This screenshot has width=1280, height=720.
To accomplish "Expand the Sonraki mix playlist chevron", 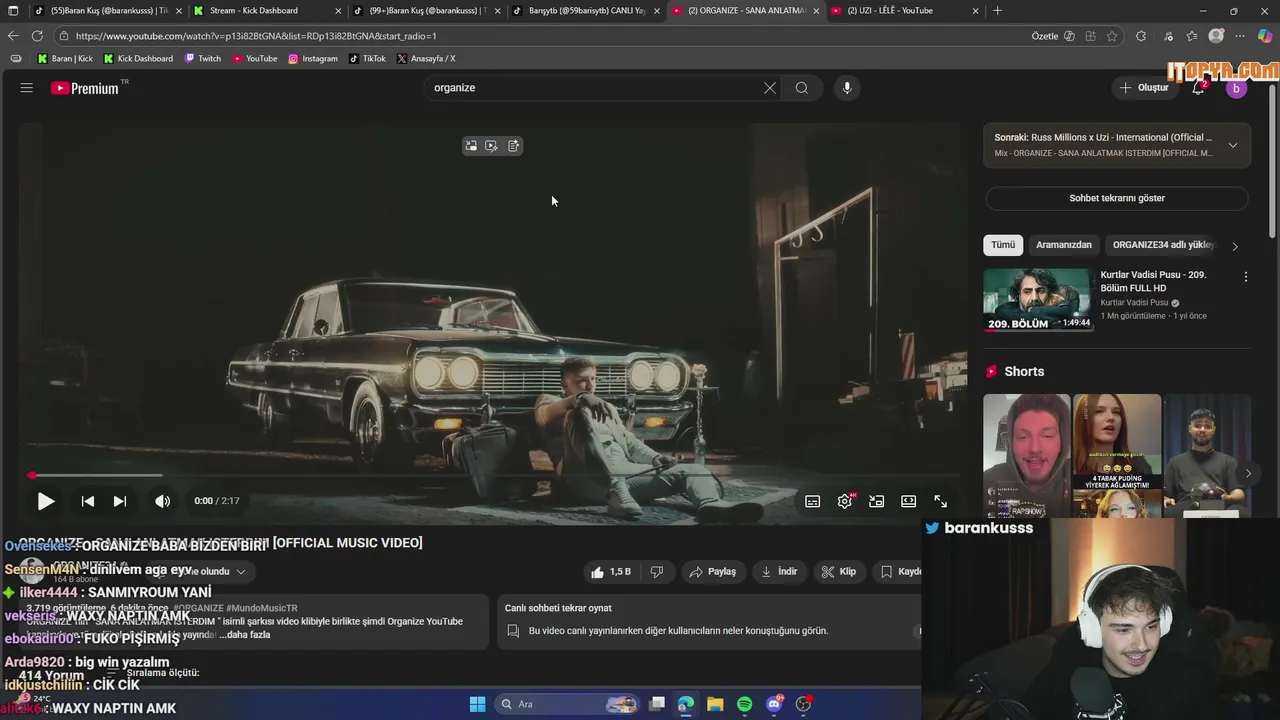I will click(x=1233, y=145).
